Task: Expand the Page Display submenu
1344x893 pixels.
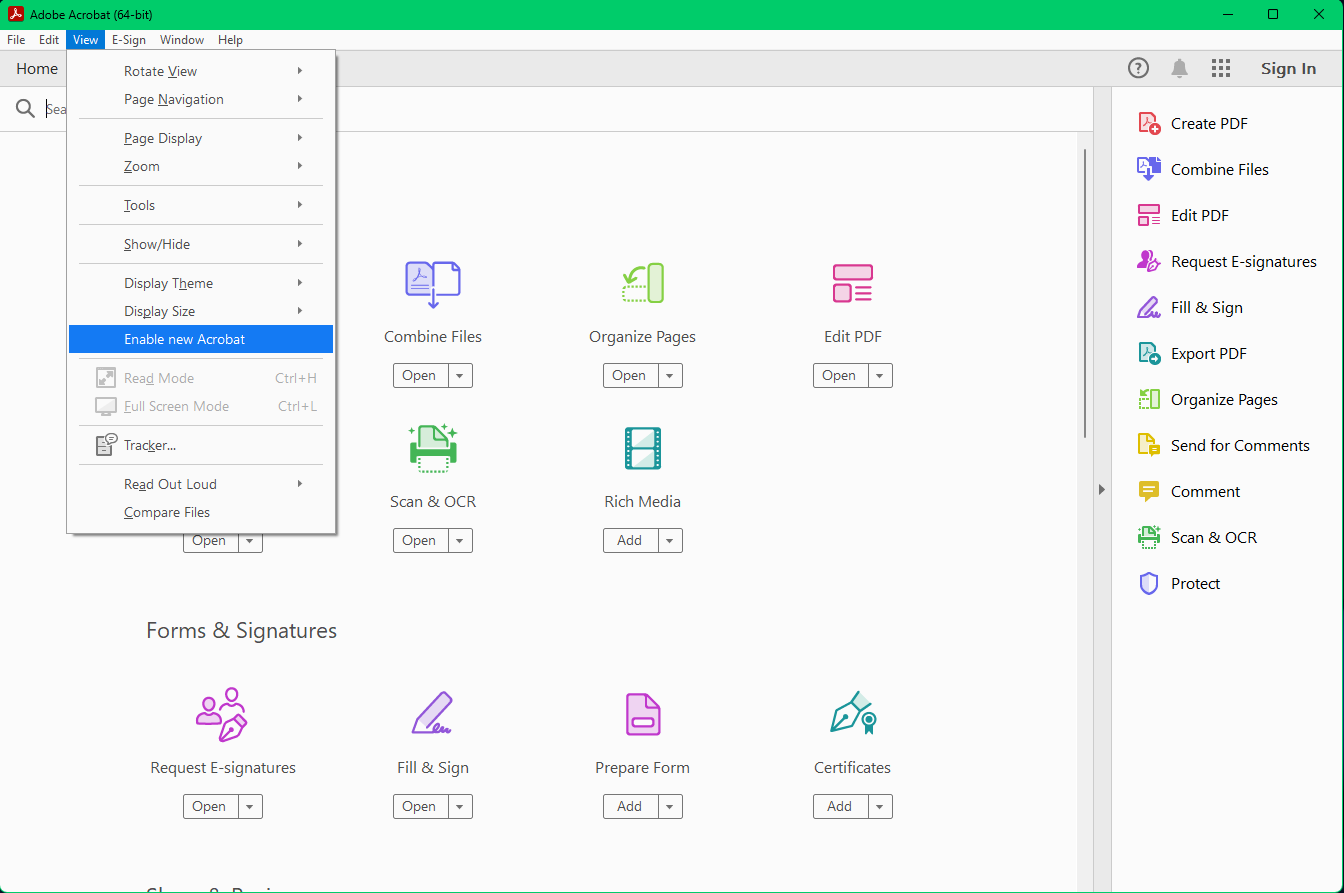Action: click(x=201, y=138)
